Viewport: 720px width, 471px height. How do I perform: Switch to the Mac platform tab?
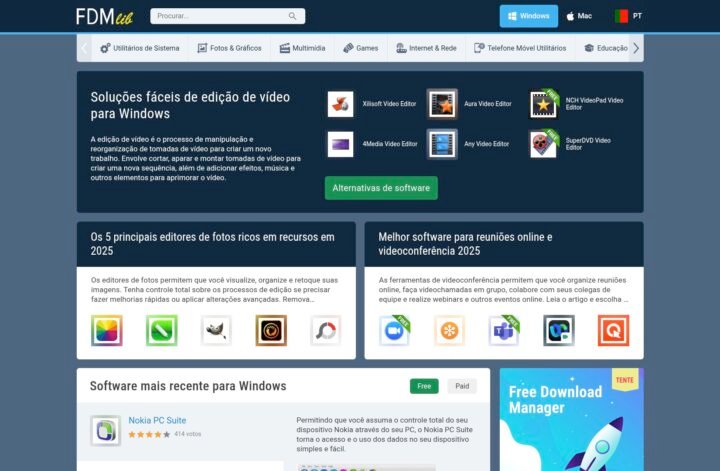coord(579,16)
